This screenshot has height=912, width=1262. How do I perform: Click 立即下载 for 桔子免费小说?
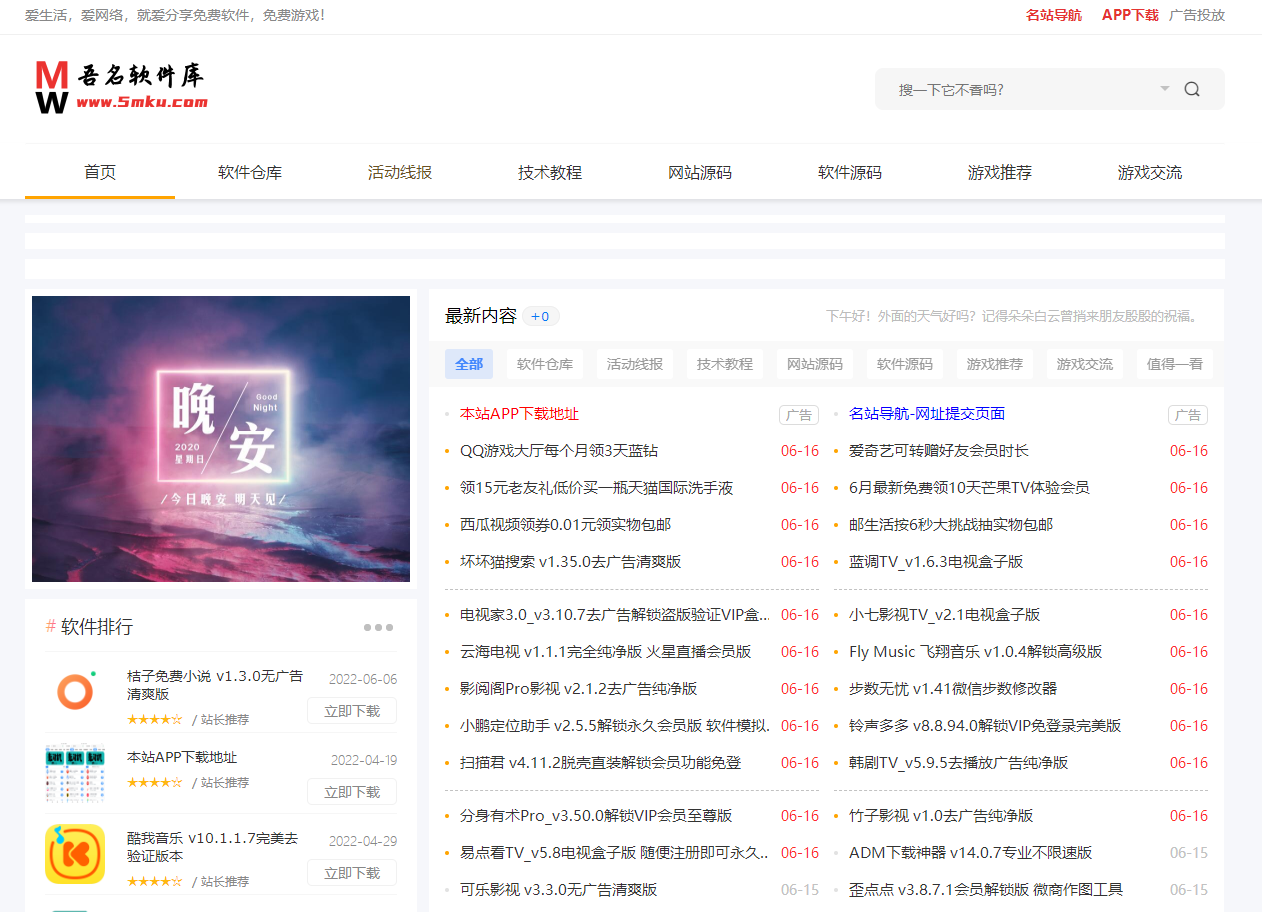[x=352, y=711]
